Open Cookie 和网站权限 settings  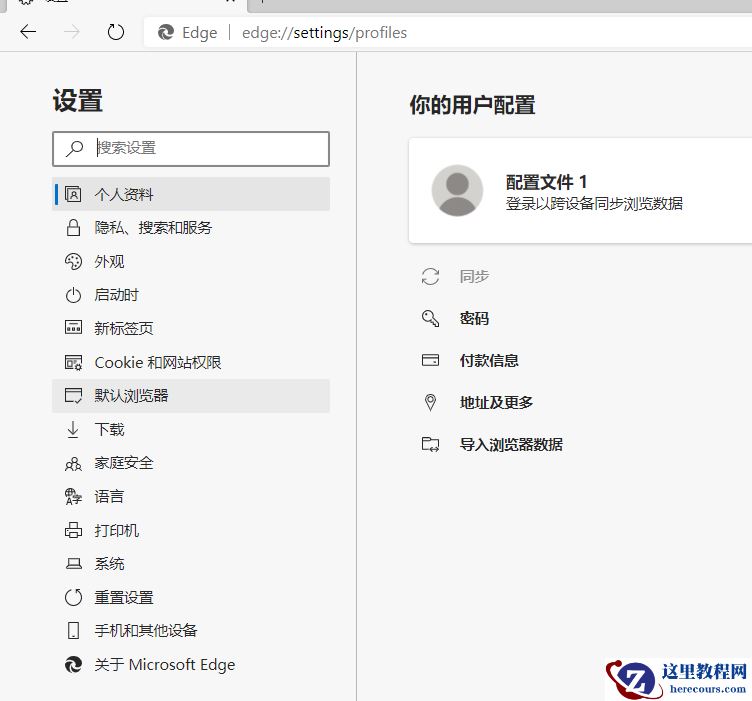click(x=191, y=362)
